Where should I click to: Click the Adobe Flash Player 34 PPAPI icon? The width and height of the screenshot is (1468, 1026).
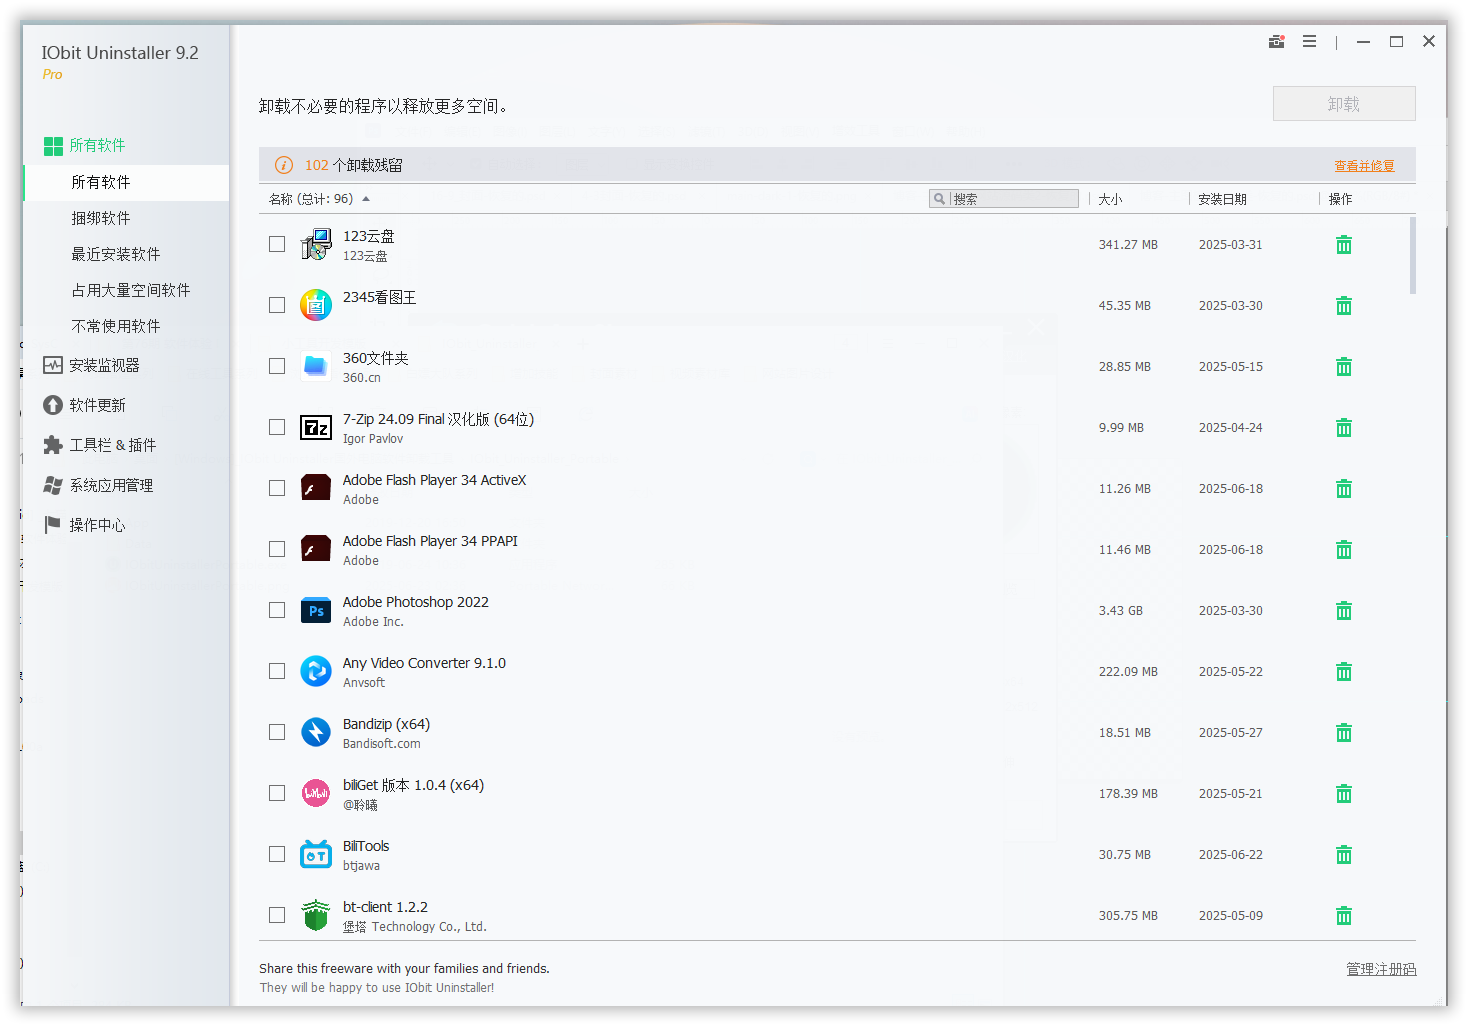[316, 550]
